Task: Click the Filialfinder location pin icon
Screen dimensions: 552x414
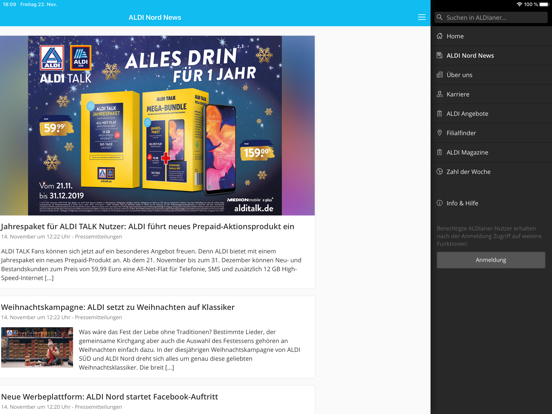Action: 439,133
